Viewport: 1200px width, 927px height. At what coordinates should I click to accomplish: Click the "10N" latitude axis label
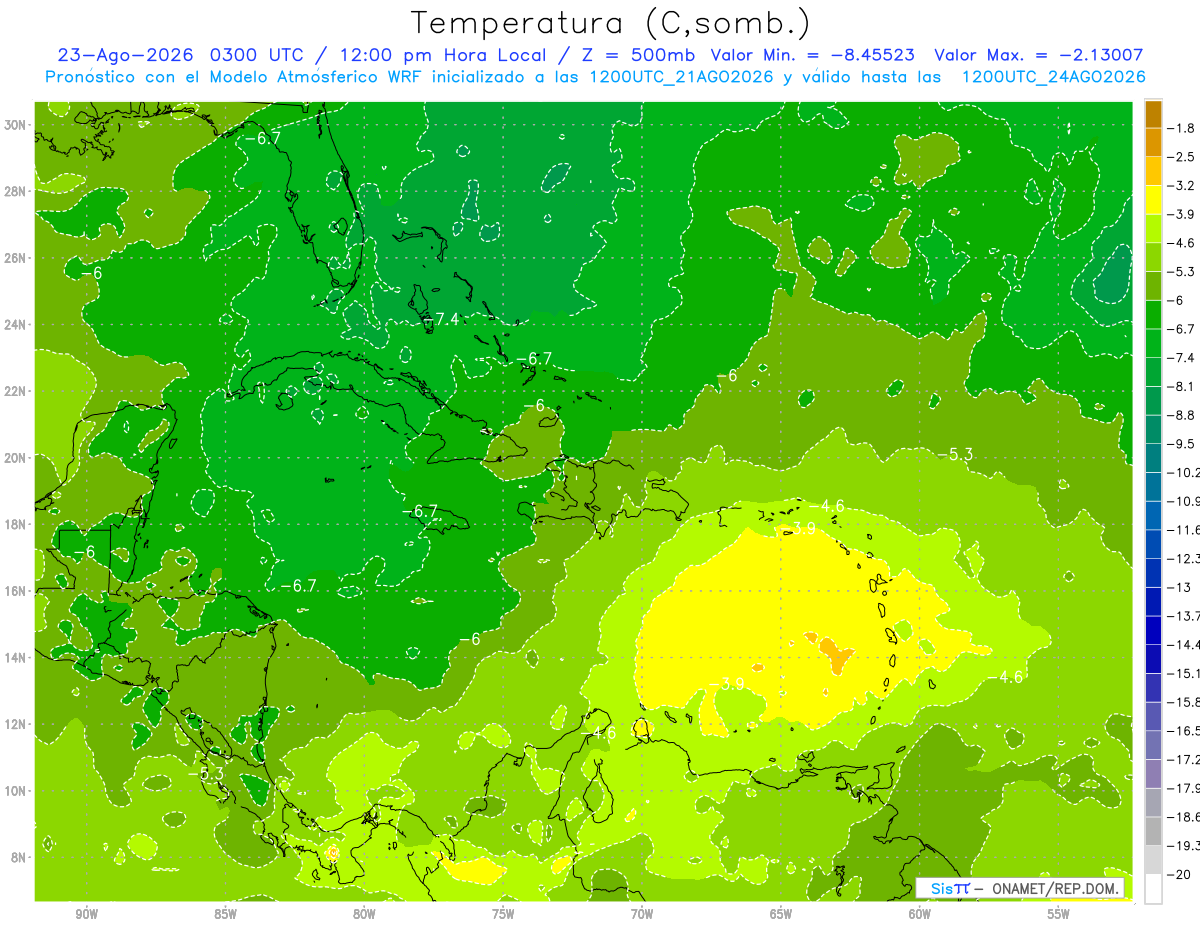(x=16, y=791)
